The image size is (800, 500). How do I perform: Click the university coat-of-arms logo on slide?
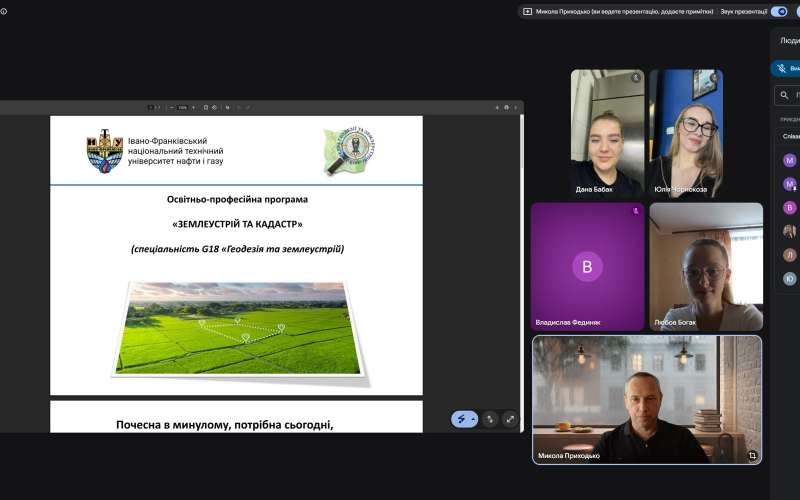click(x=105, y=151)
